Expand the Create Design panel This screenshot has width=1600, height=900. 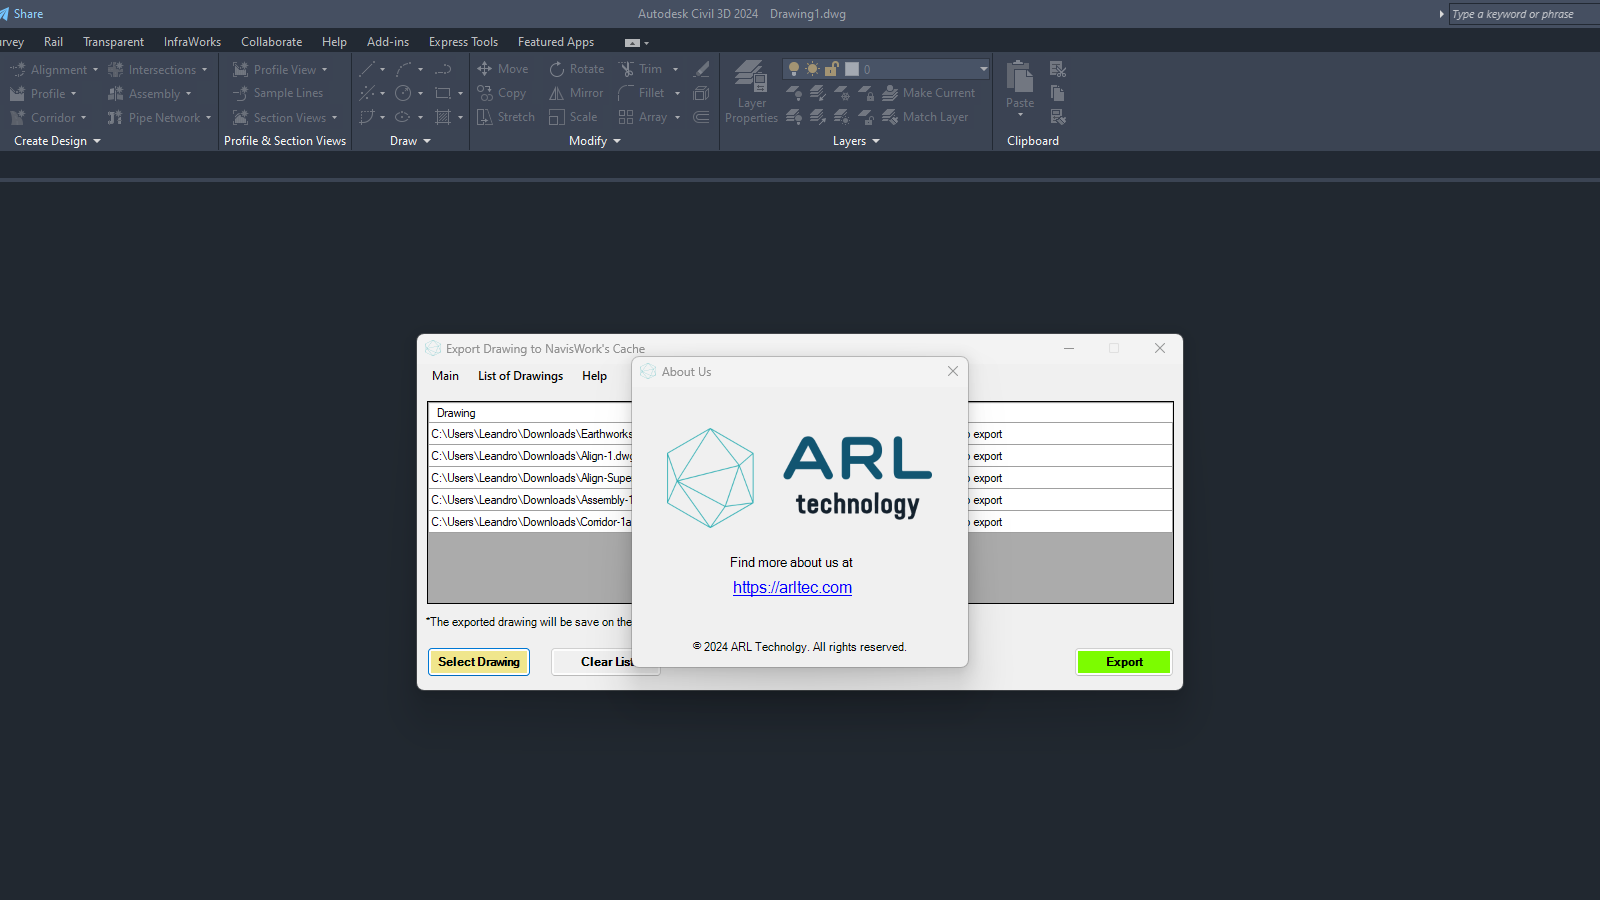58,141
